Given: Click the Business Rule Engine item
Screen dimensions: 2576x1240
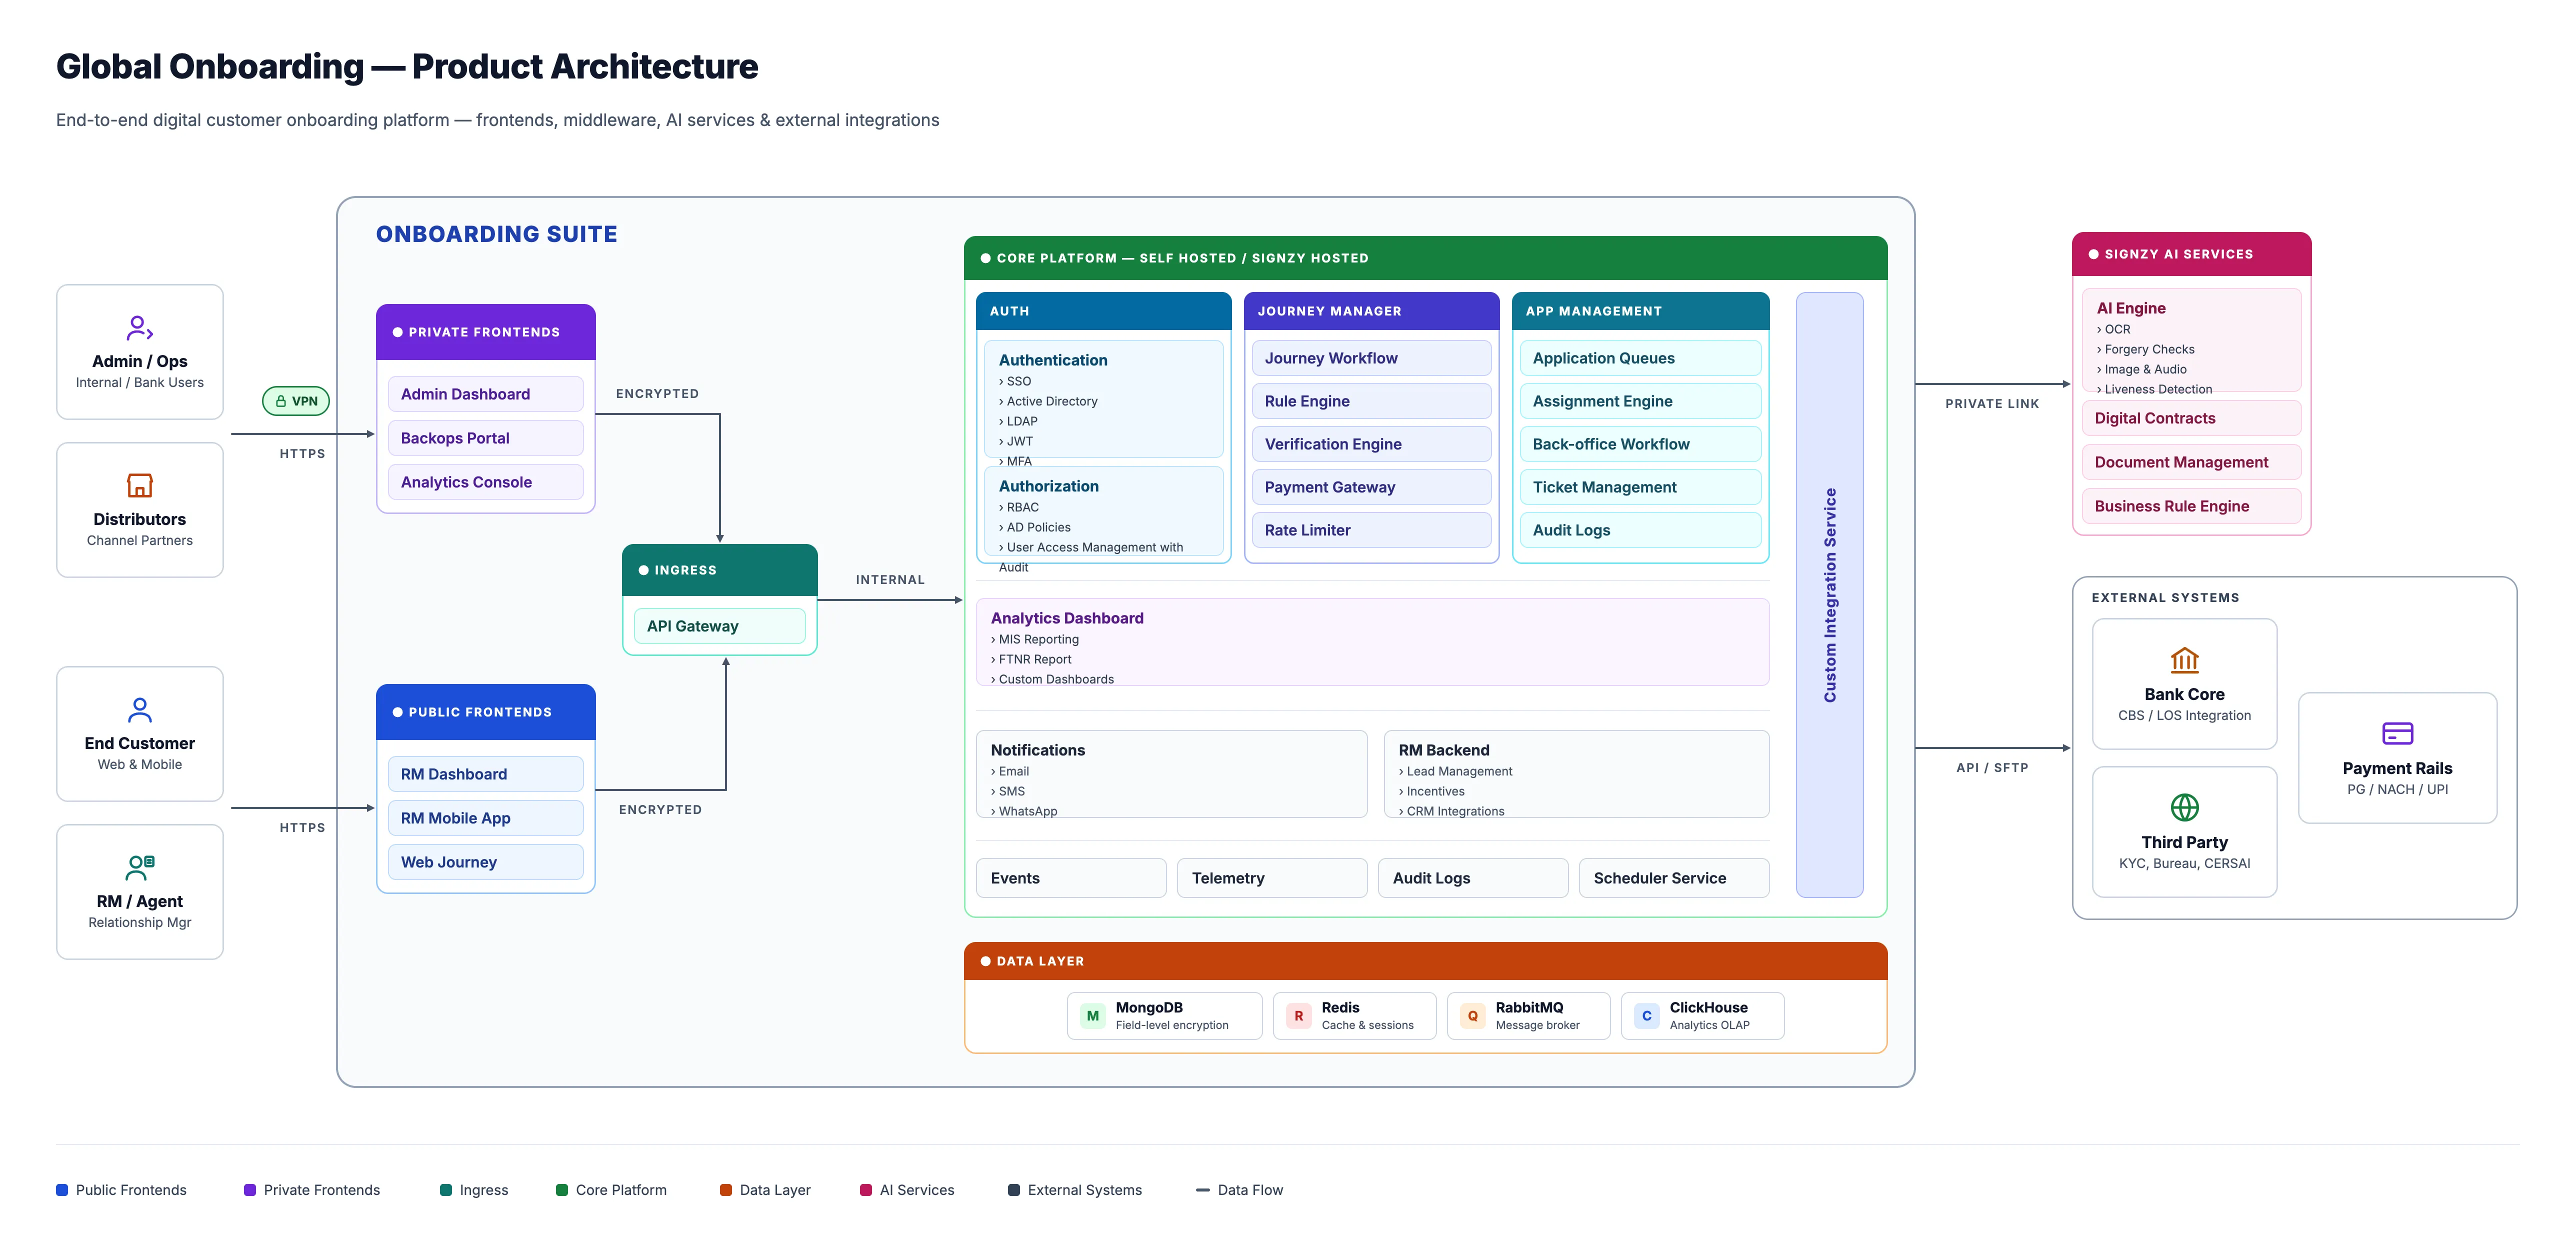Looking at the screenshot, I should (x=2191, y=506).
